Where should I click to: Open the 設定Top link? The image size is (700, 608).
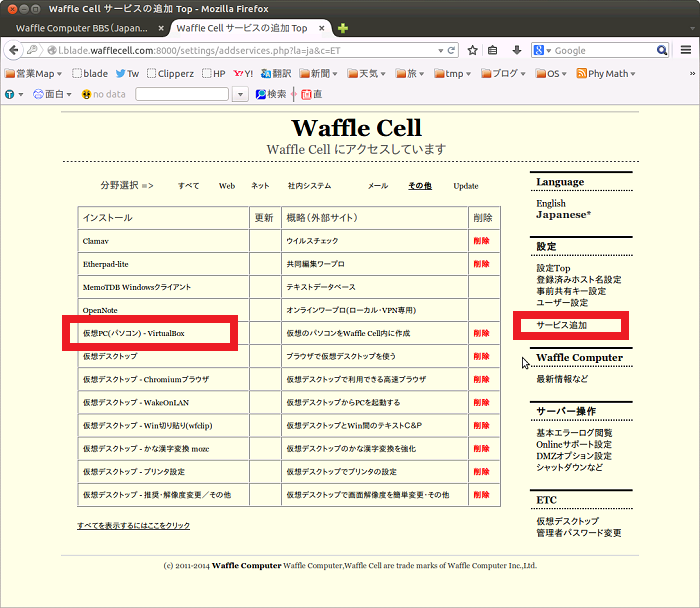(553, 268)
